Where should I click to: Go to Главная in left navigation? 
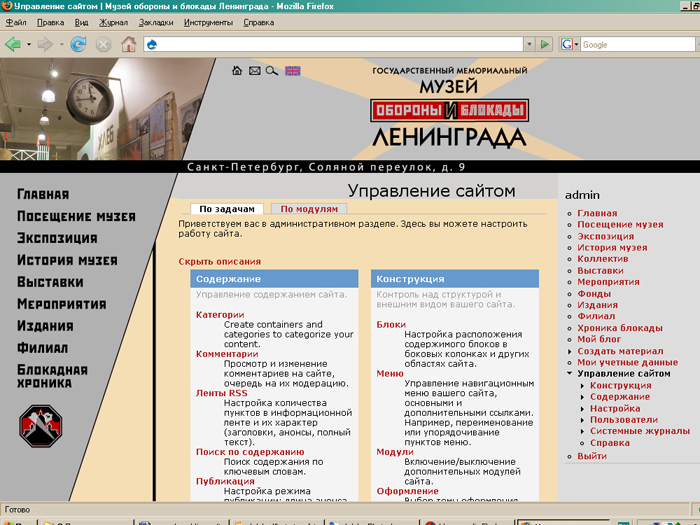[x=43, y=195]
